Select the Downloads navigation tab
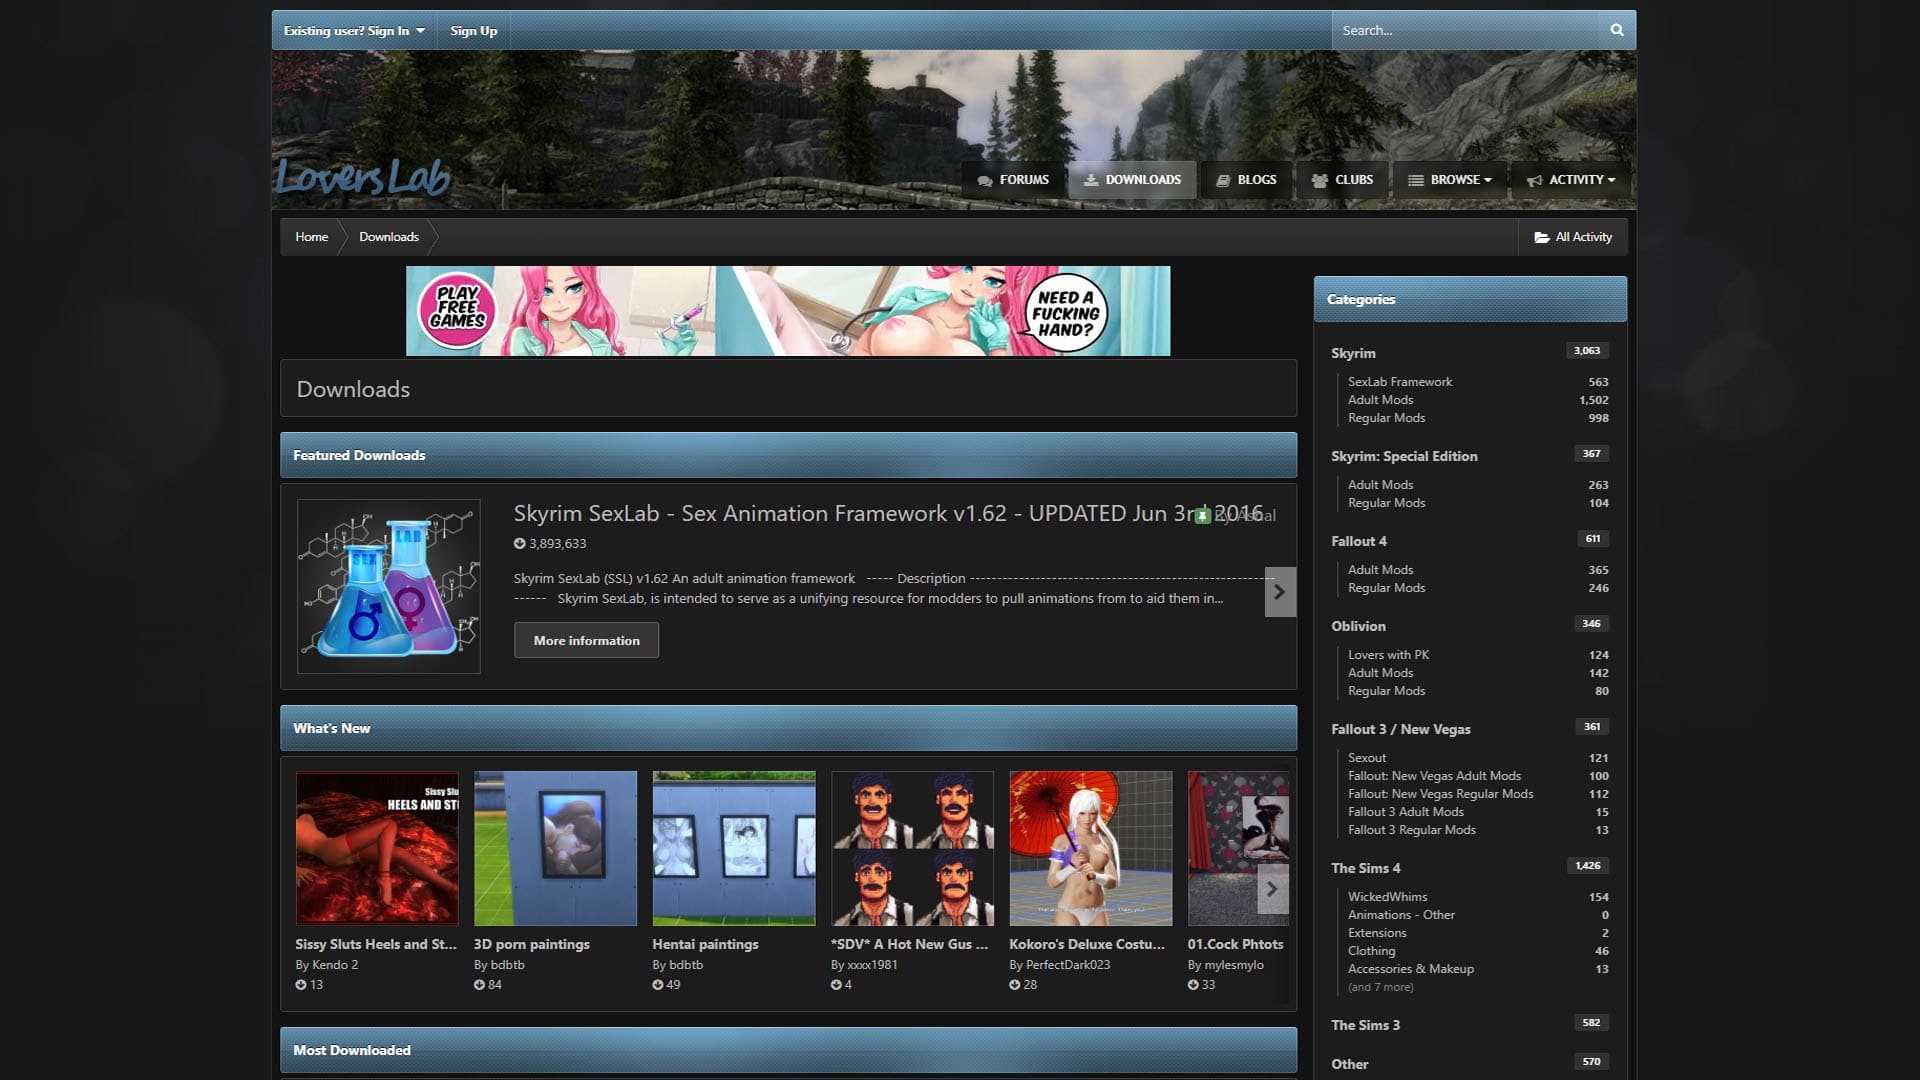The height and width of the screenshot is (1080, 1920). [1132, 180]
